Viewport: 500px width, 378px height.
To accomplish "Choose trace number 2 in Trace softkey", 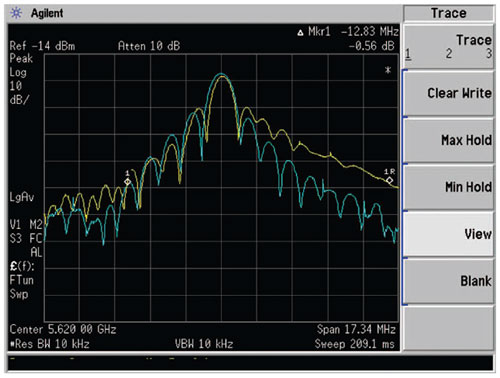I will point(449,54).
